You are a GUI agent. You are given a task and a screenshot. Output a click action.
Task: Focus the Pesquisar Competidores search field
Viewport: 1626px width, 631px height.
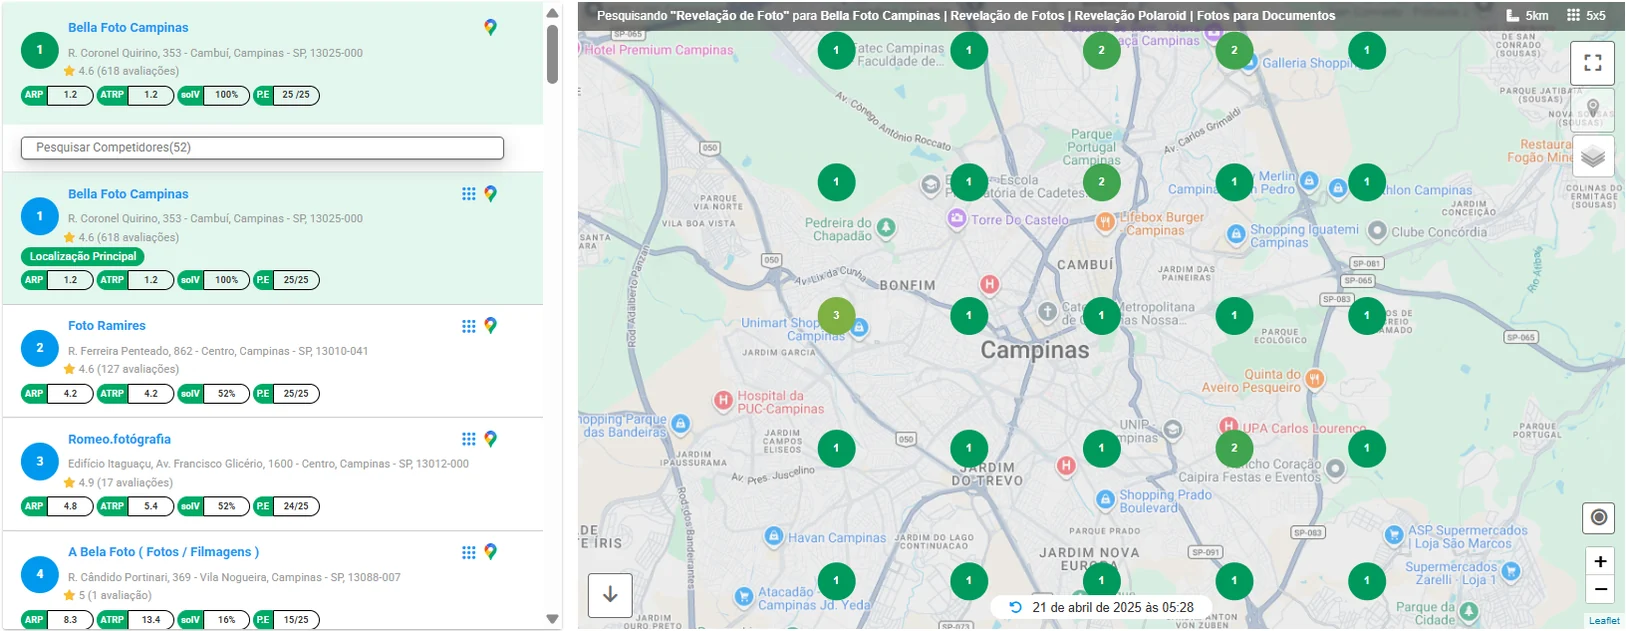click(x=262, y=148)
